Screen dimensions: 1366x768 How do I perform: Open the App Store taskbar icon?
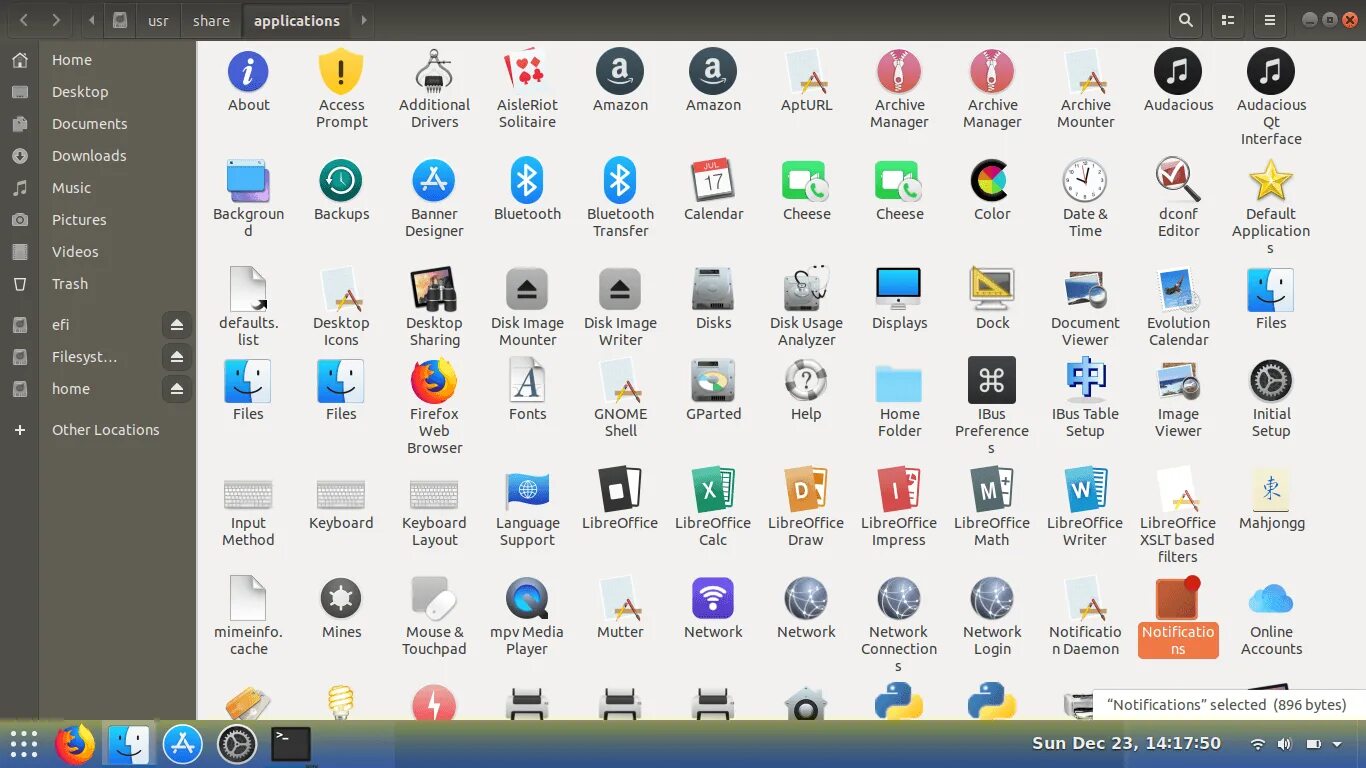point(183,745)
